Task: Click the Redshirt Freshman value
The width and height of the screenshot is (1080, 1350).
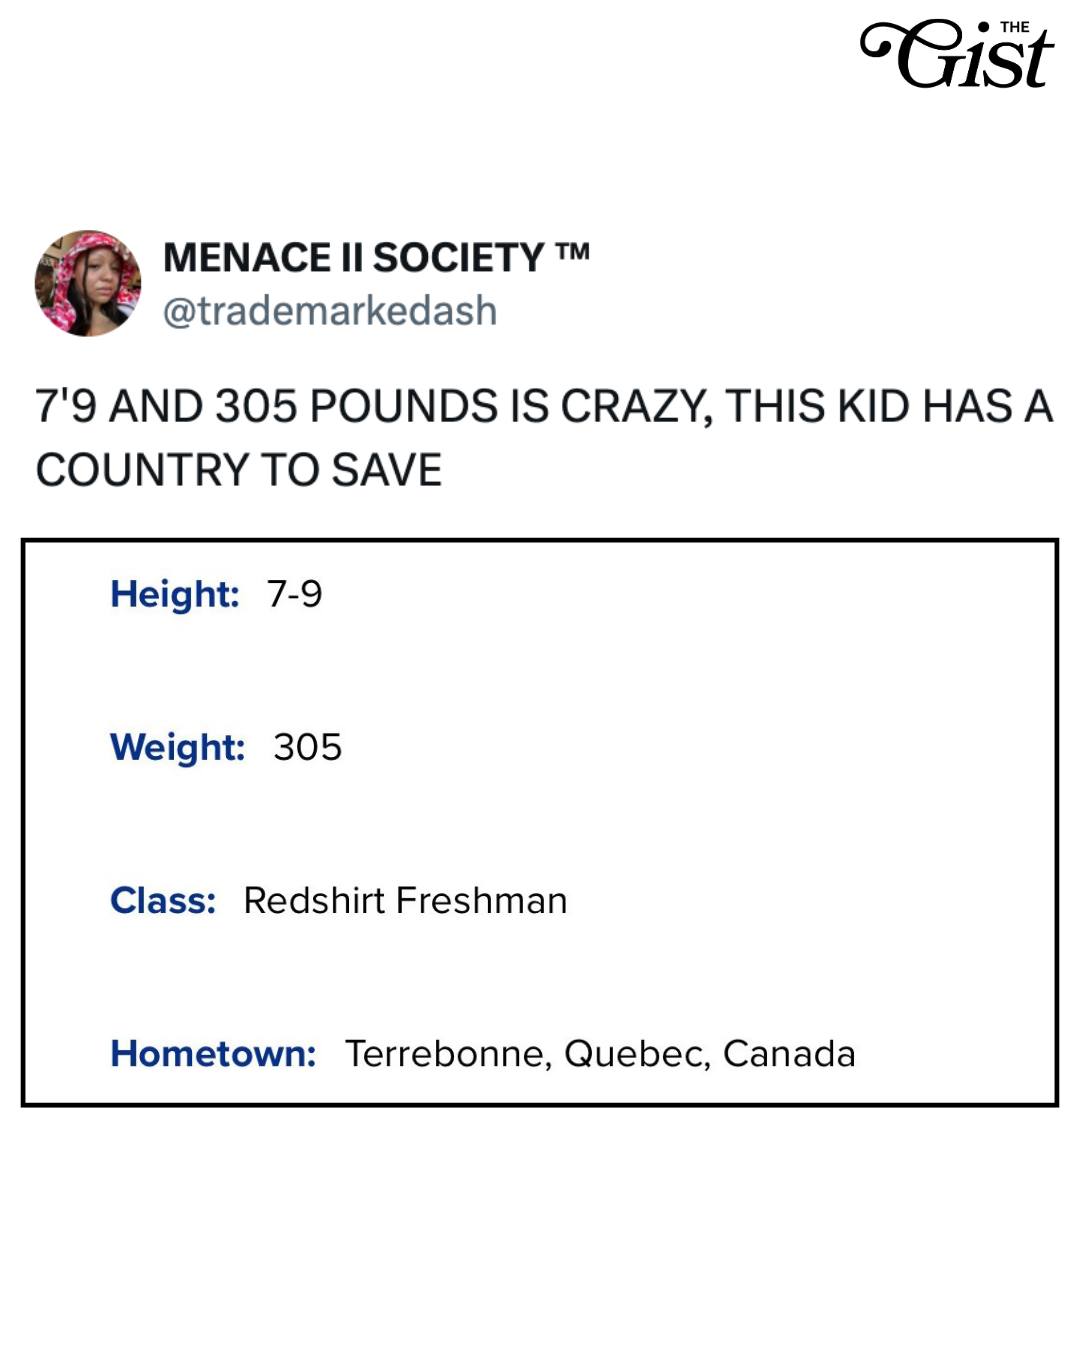Action: click(405, 900)
